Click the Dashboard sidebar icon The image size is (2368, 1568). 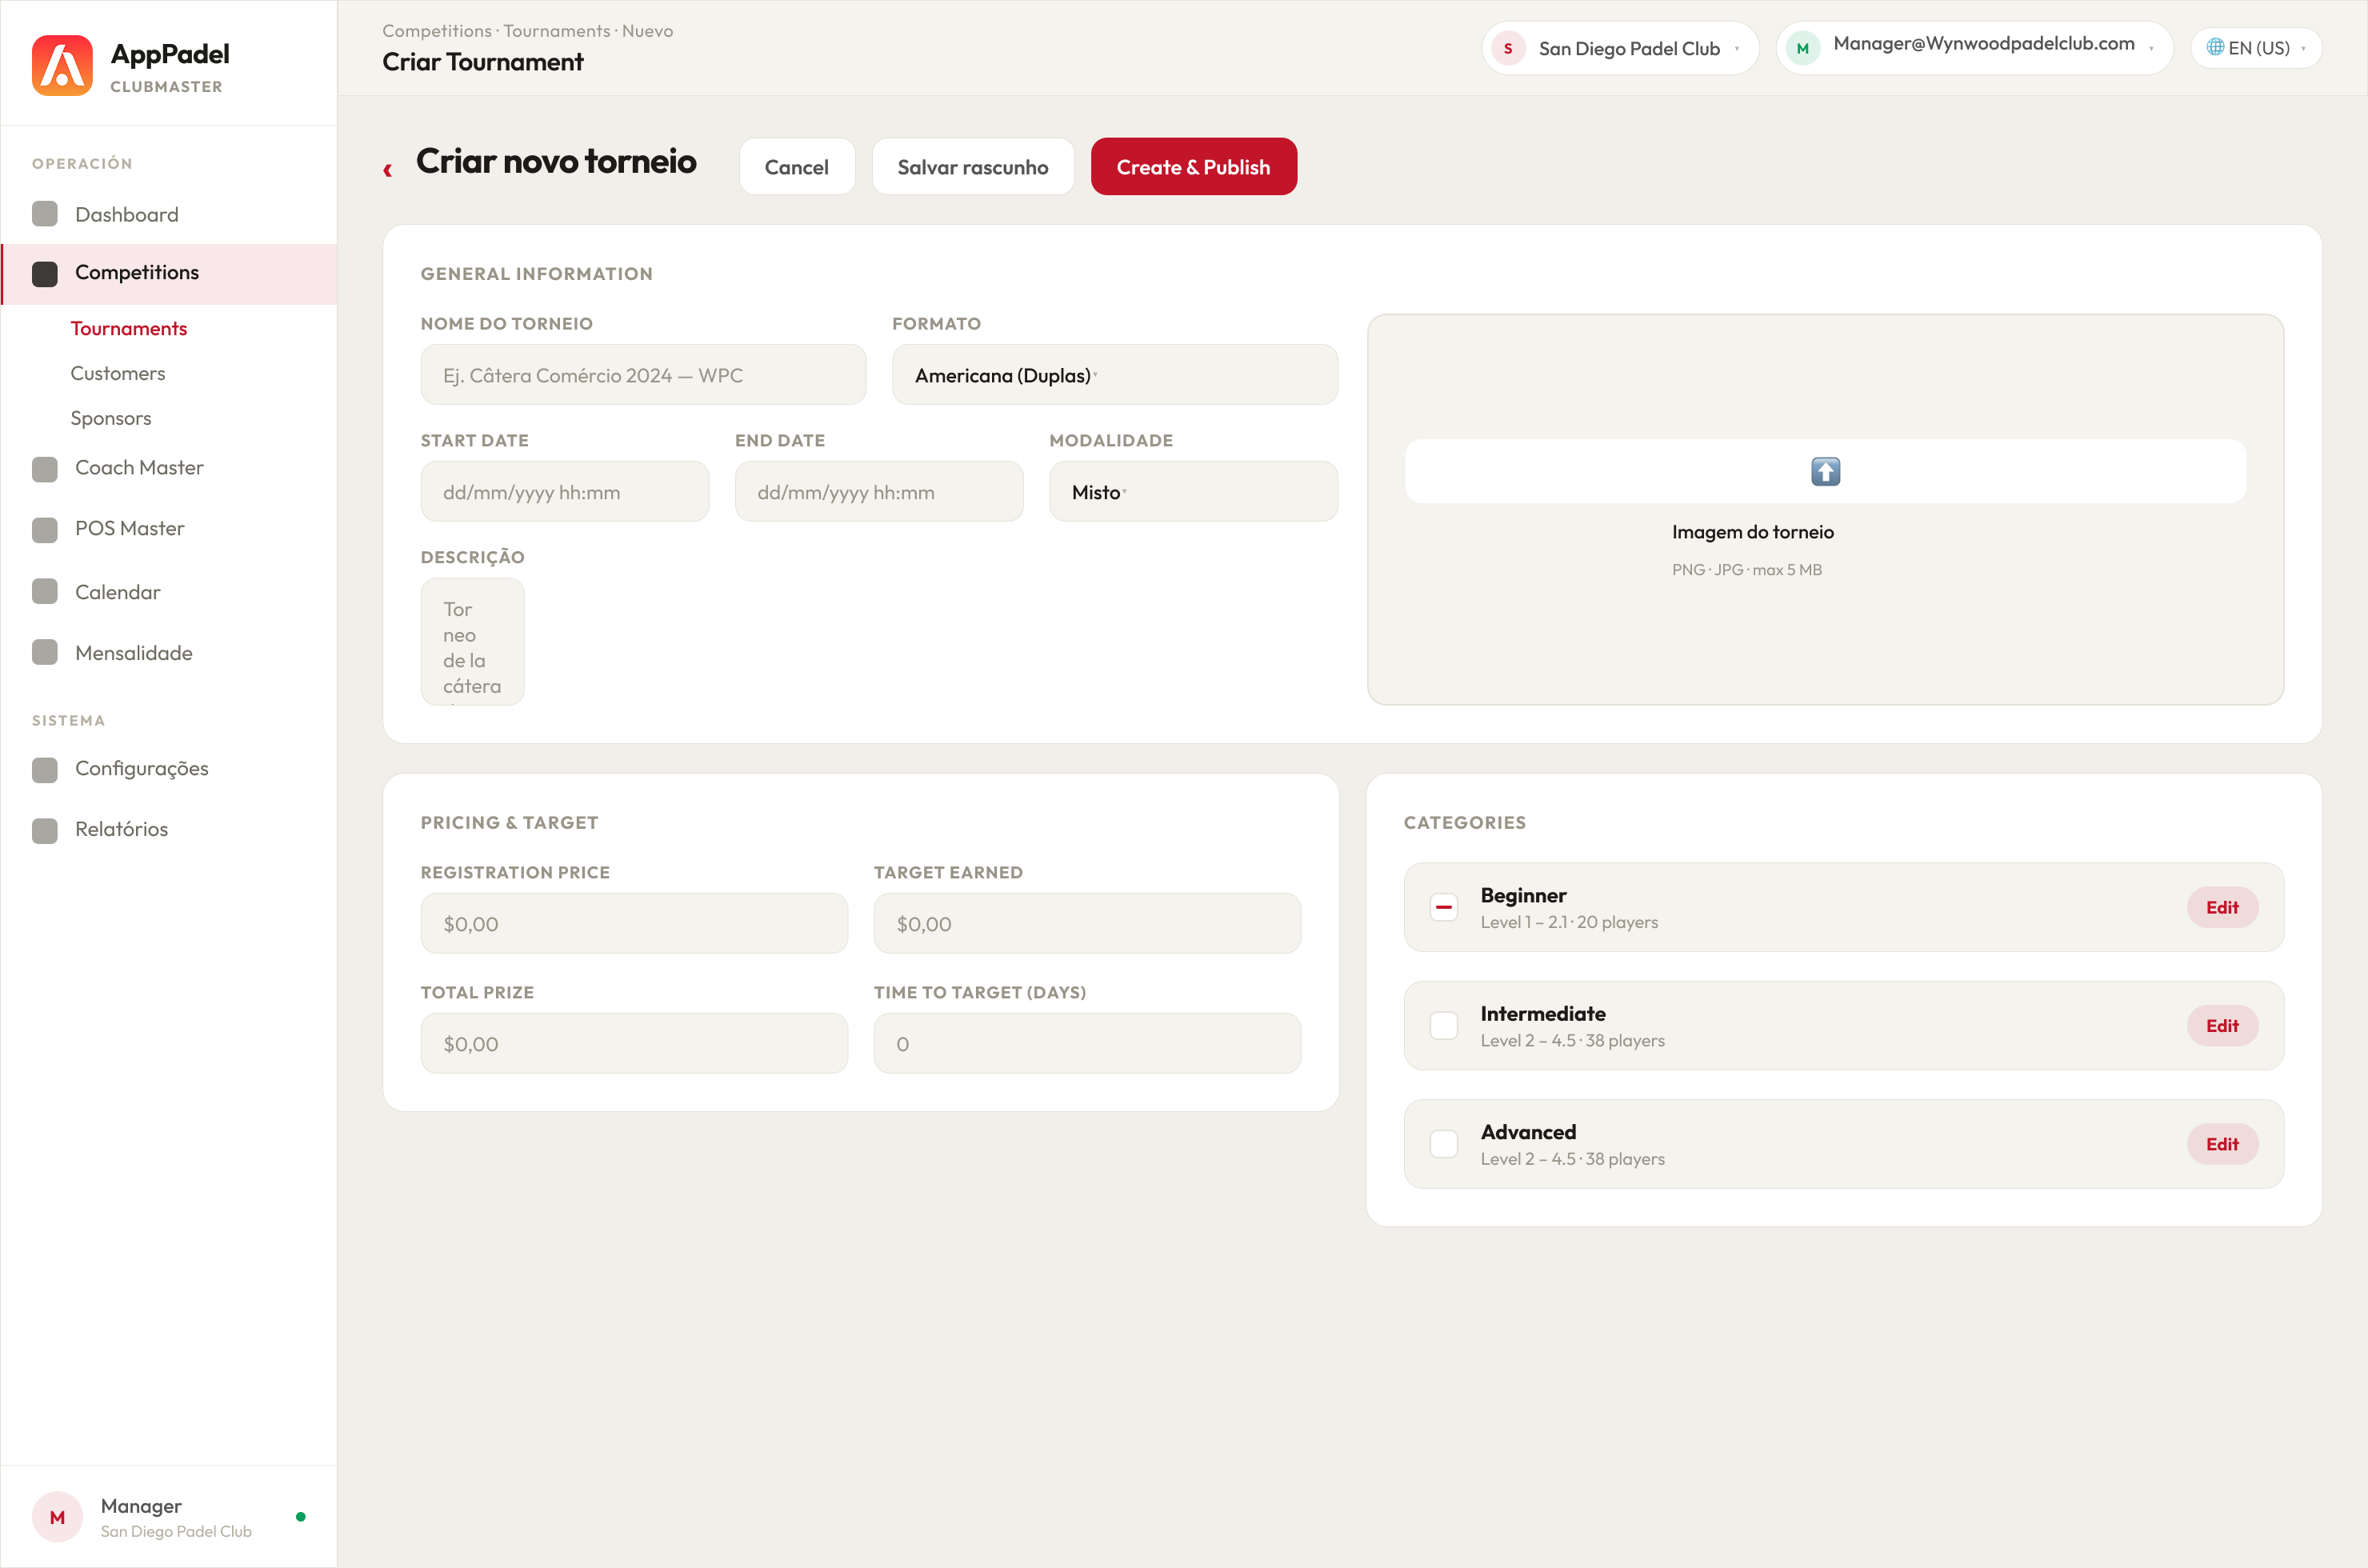pos(45,214)
